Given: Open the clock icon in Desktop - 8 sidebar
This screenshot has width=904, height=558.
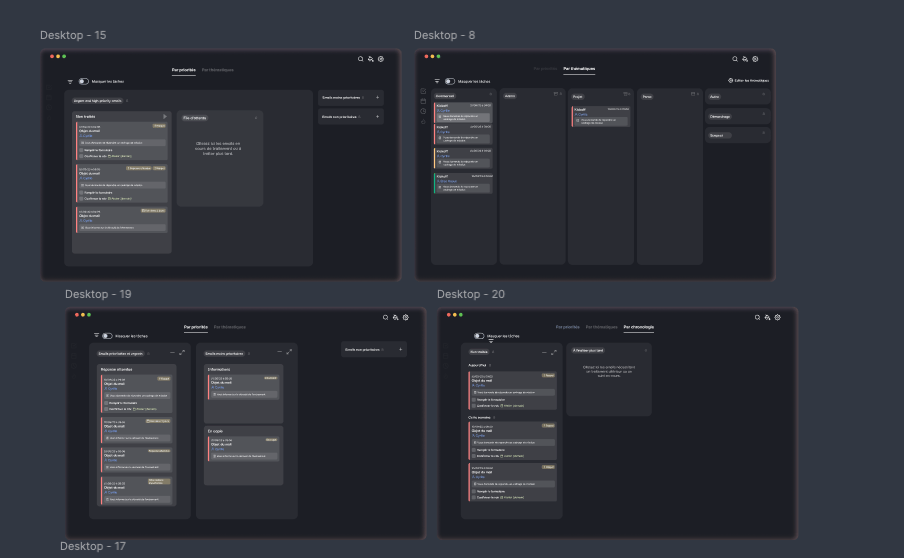Looking at the screenshot, I should [424, 111].
